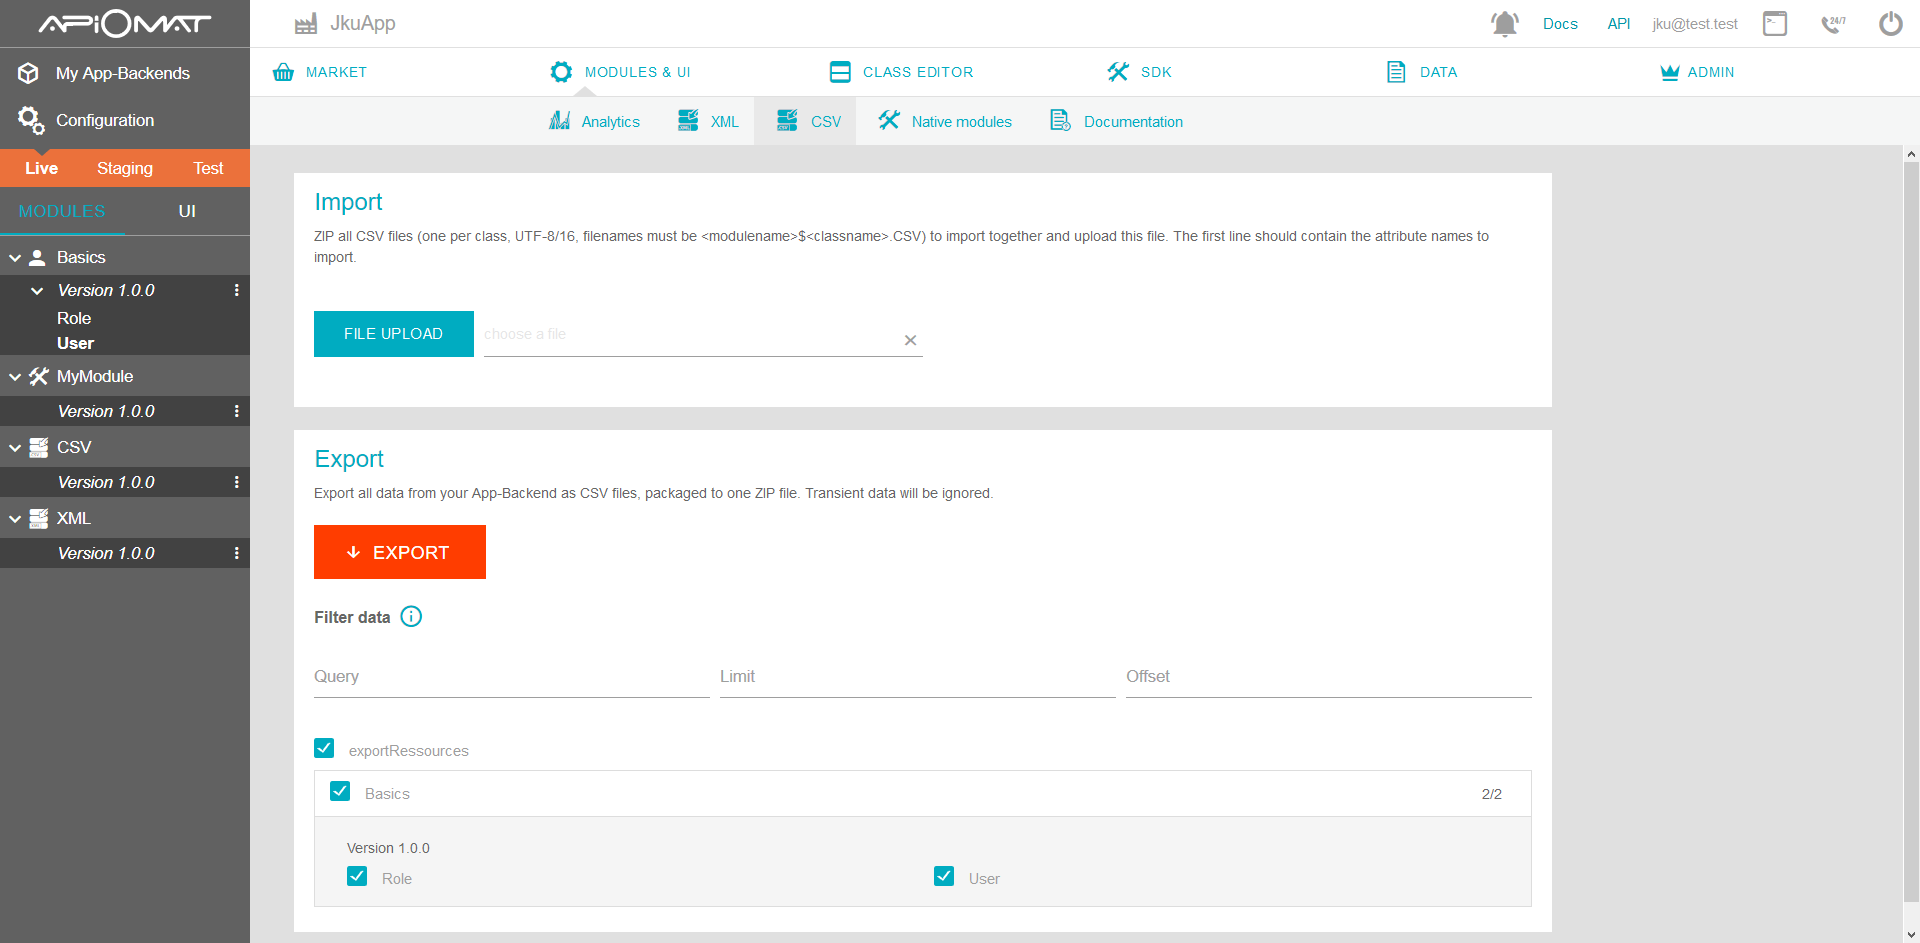
Task: Open XML Version 1.0.0 three-dot menu
Action: coord(237,554)
